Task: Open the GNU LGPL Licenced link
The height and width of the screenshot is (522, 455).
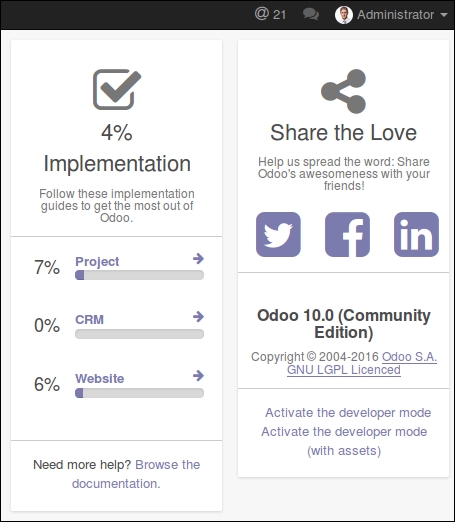Action: click(344, 370)
